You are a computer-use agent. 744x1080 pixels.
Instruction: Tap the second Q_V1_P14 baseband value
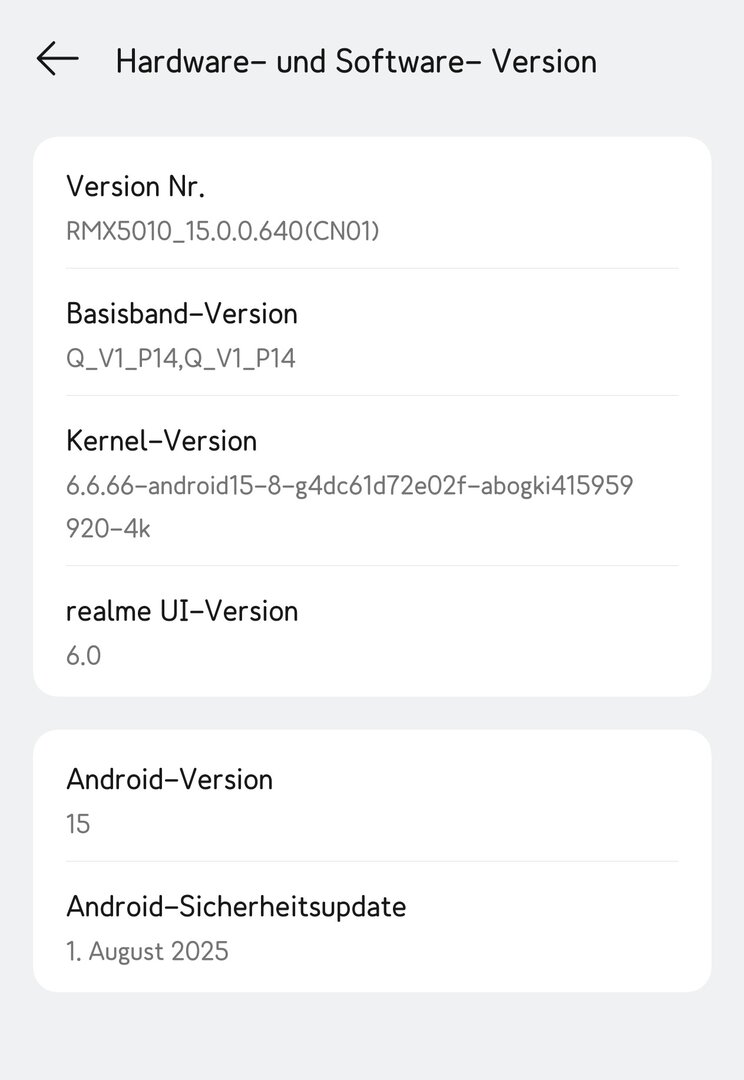(240, 358)
